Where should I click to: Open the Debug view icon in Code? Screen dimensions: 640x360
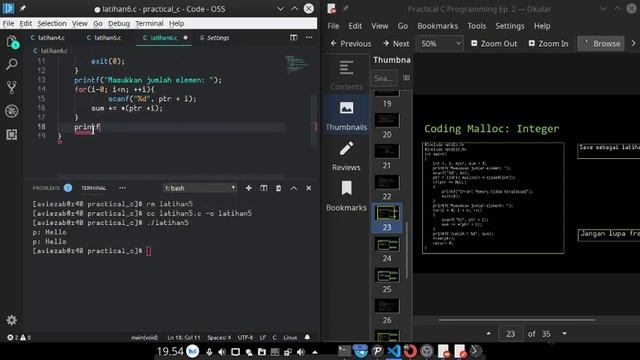[12, 111]
